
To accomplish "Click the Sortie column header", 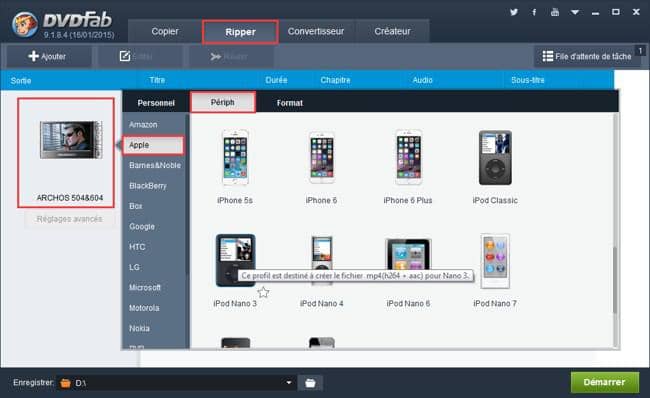I will coord(21,80).
